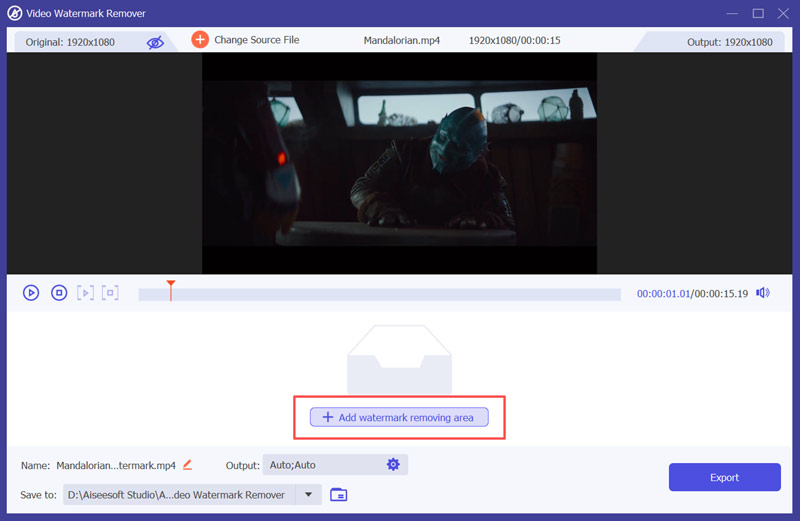
Task: Click the Export button
Action: 724,477
